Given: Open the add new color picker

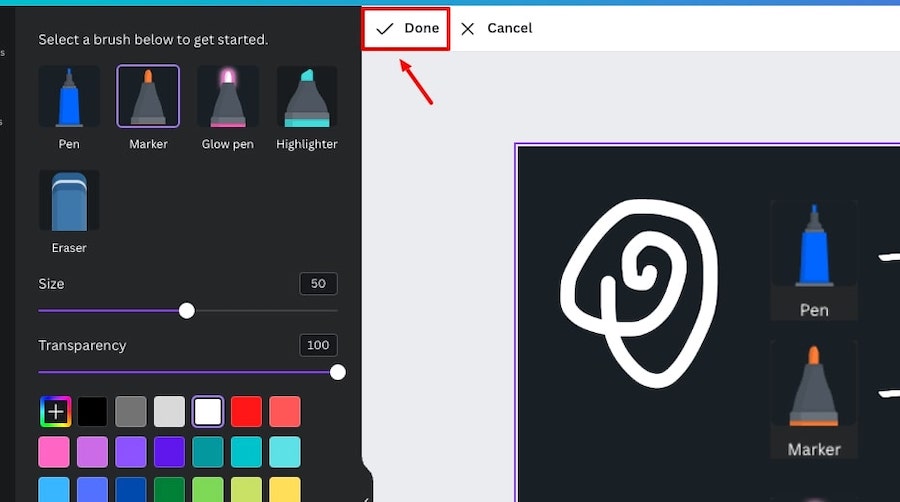Looking at the screenshot, I should [x=55, y=411].
